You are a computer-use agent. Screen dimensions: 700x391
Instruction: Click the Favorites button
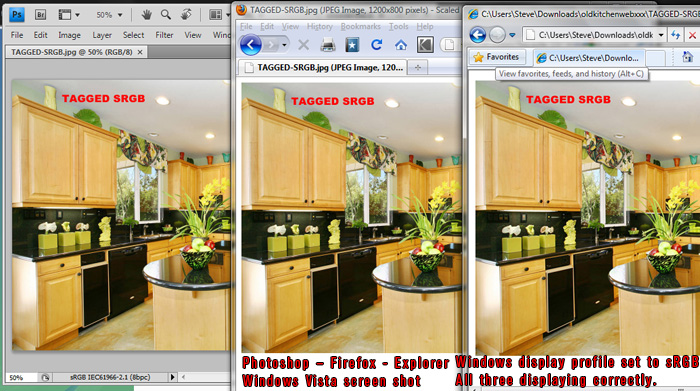[x=496, y=57]
